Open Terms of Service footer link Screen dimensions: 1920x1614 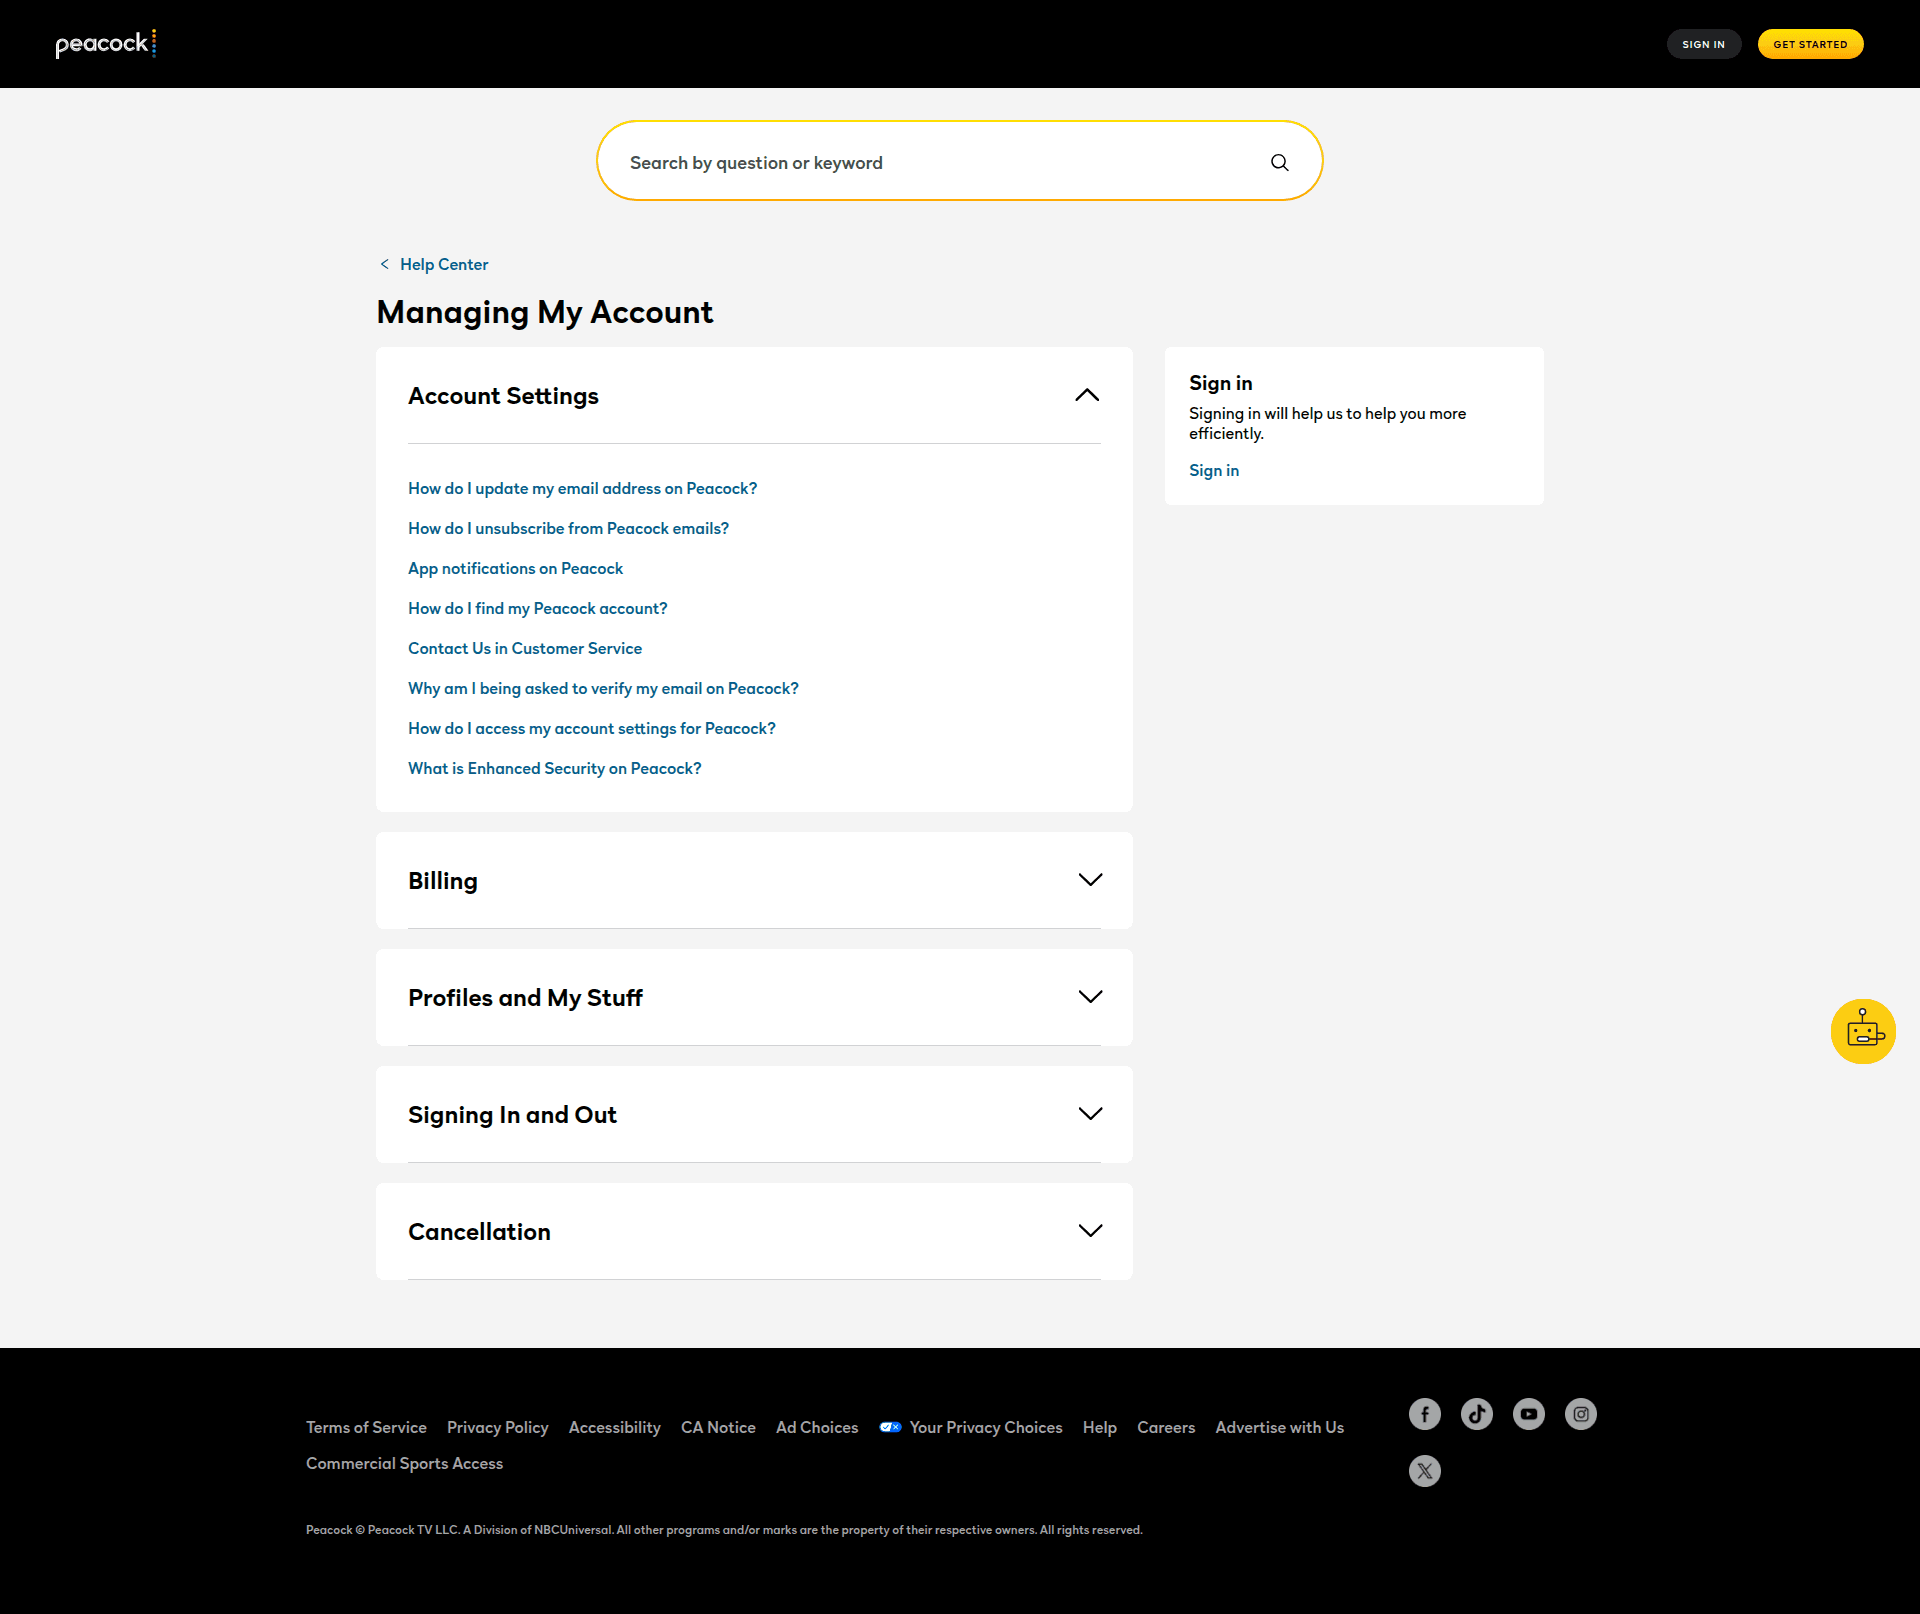tap(366, 1427)
